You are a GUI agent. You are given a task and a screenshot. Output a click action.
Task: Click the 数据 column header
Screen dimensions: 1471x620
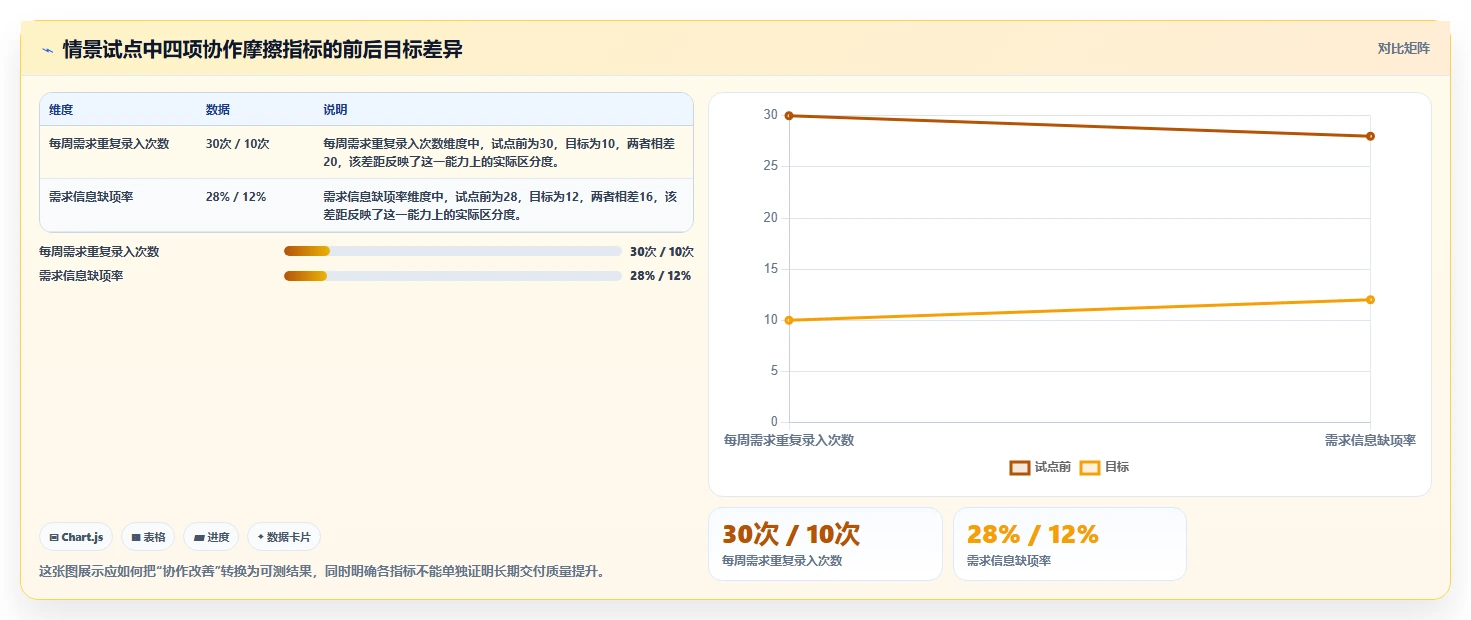[218, 110]
